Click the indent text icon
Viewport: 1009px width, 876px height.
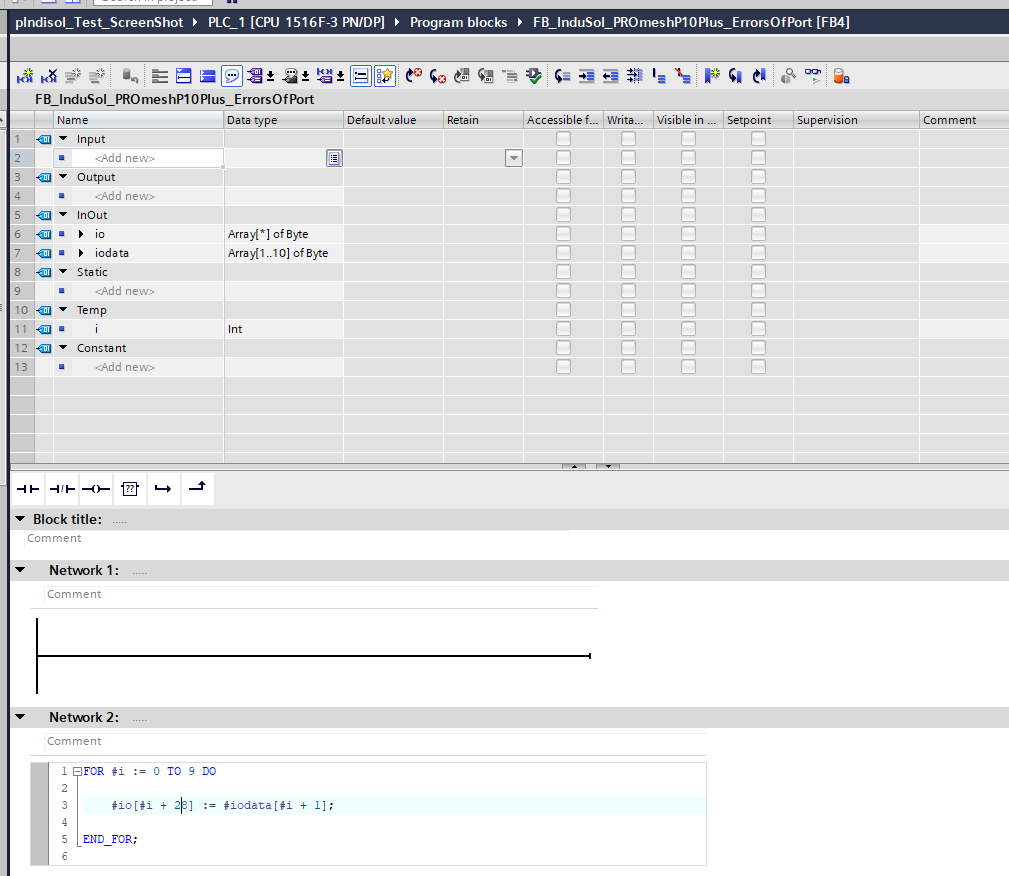pos(586,76)
